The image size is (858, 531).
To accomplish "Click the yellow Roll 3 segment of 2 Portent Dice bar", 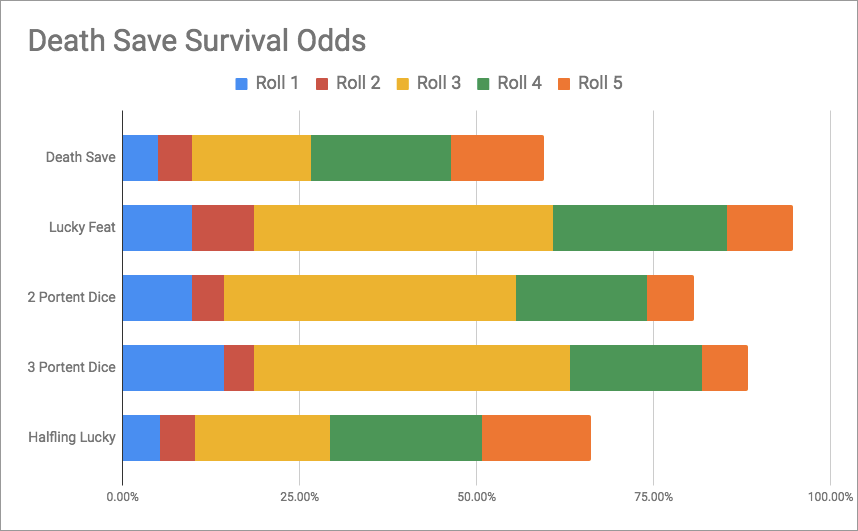I will click(x=370, y=298).
